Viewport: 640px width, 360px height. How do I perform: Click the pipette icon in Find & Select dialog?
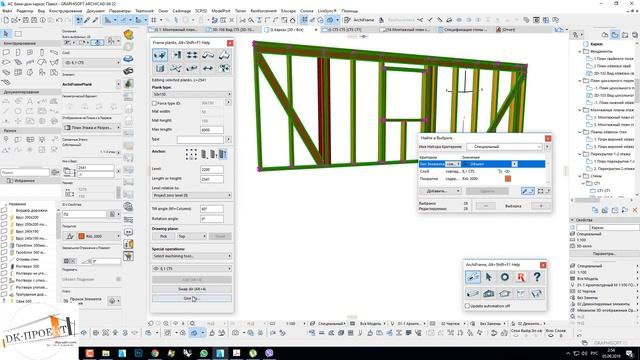tap(528, 191)
